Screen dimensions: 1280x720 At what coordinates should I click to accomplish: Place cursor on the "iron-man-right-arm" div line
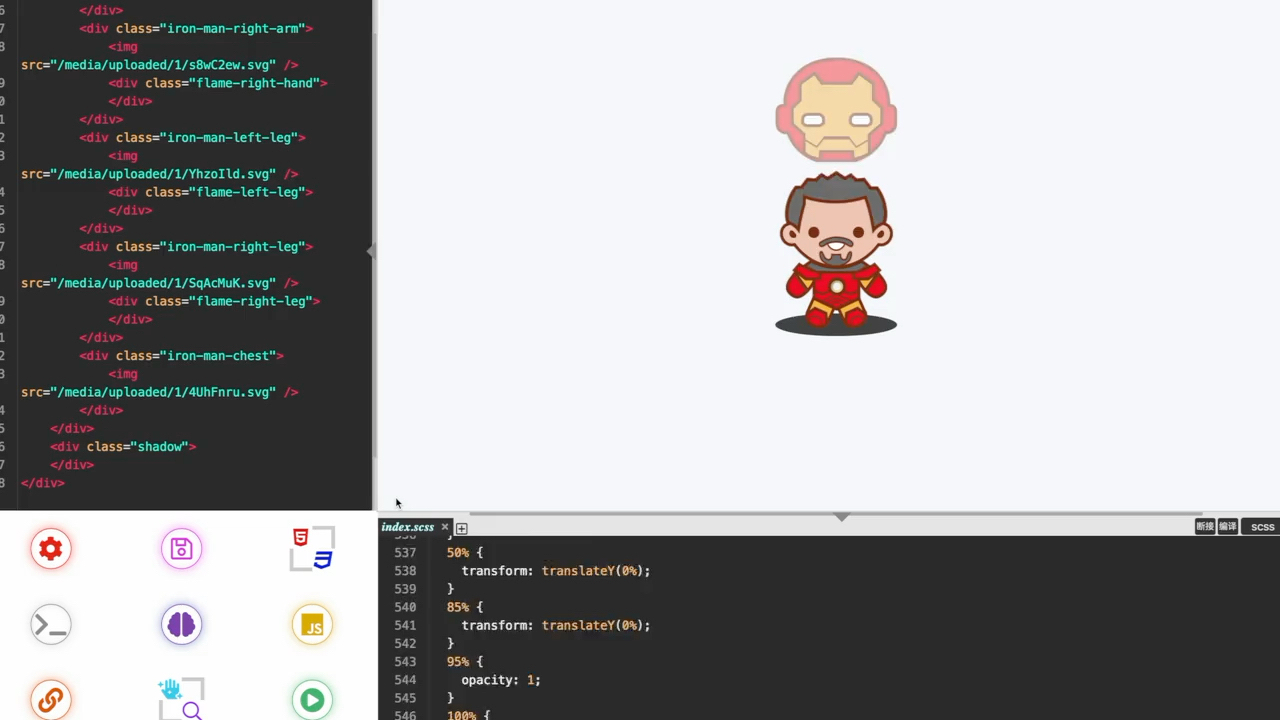pos(196,29)
